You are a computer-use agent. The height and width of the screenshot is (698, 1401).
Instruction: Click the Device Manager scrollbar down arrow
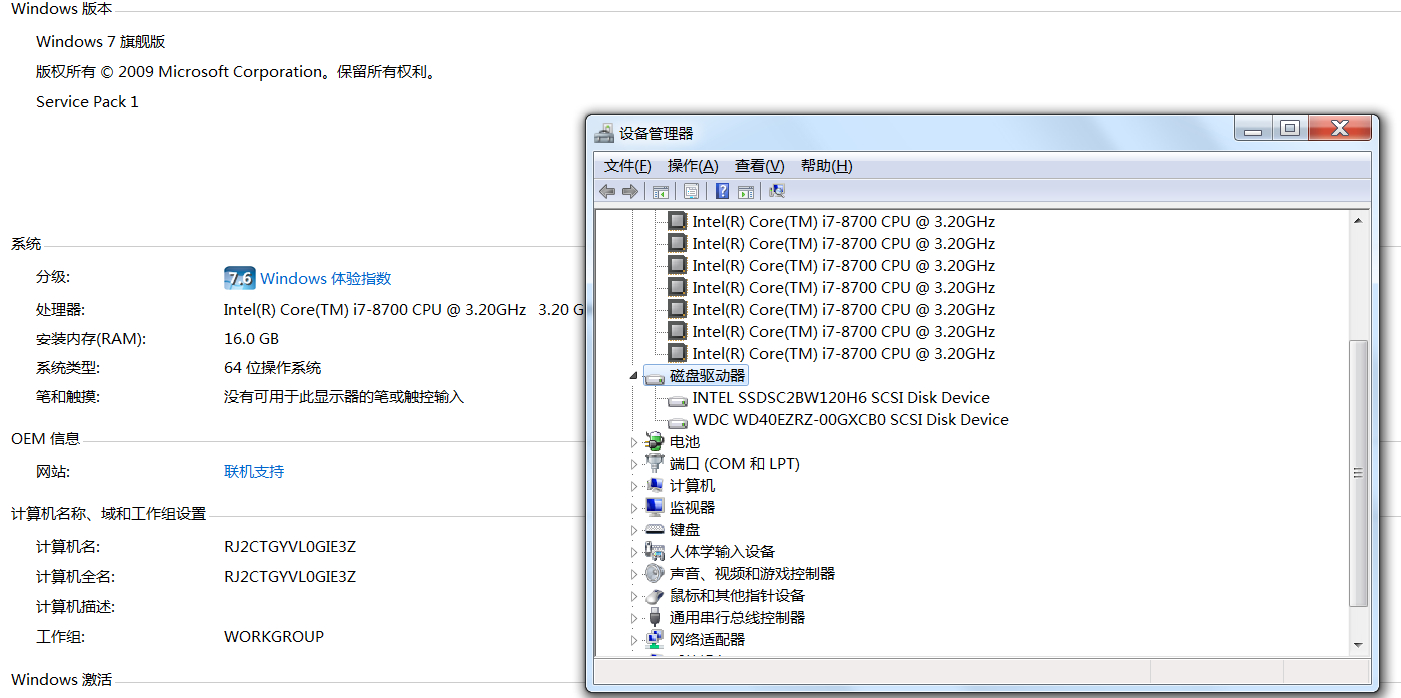1358,645
